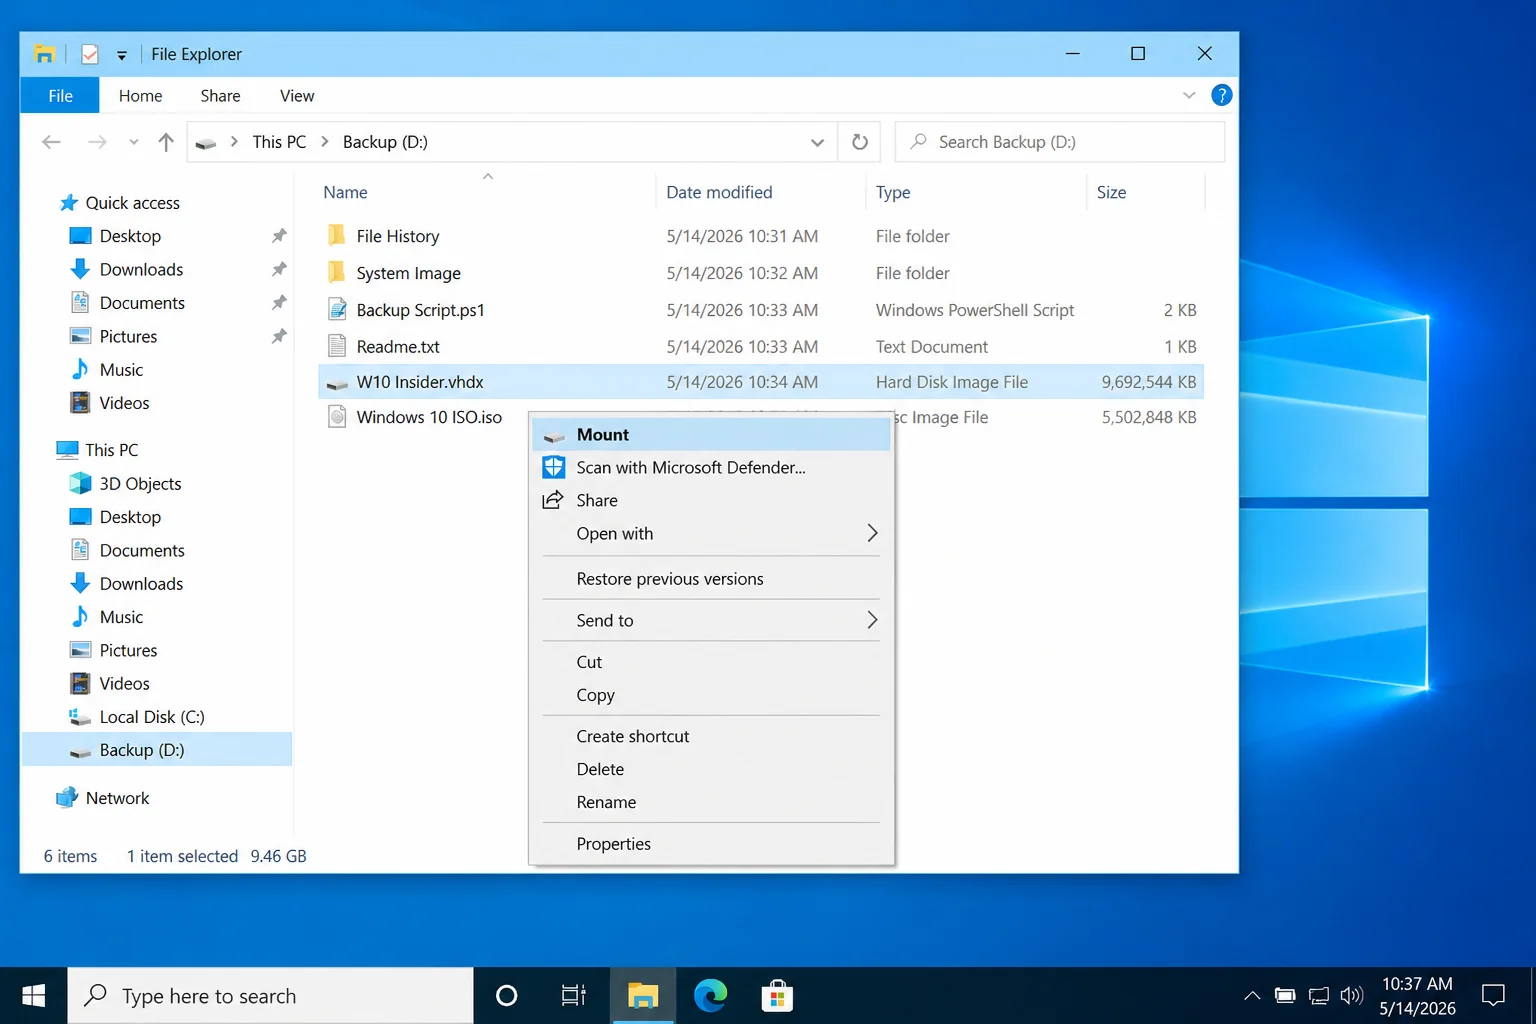
Task: Click the Mount option in context menu
Action: coord(711,435)
